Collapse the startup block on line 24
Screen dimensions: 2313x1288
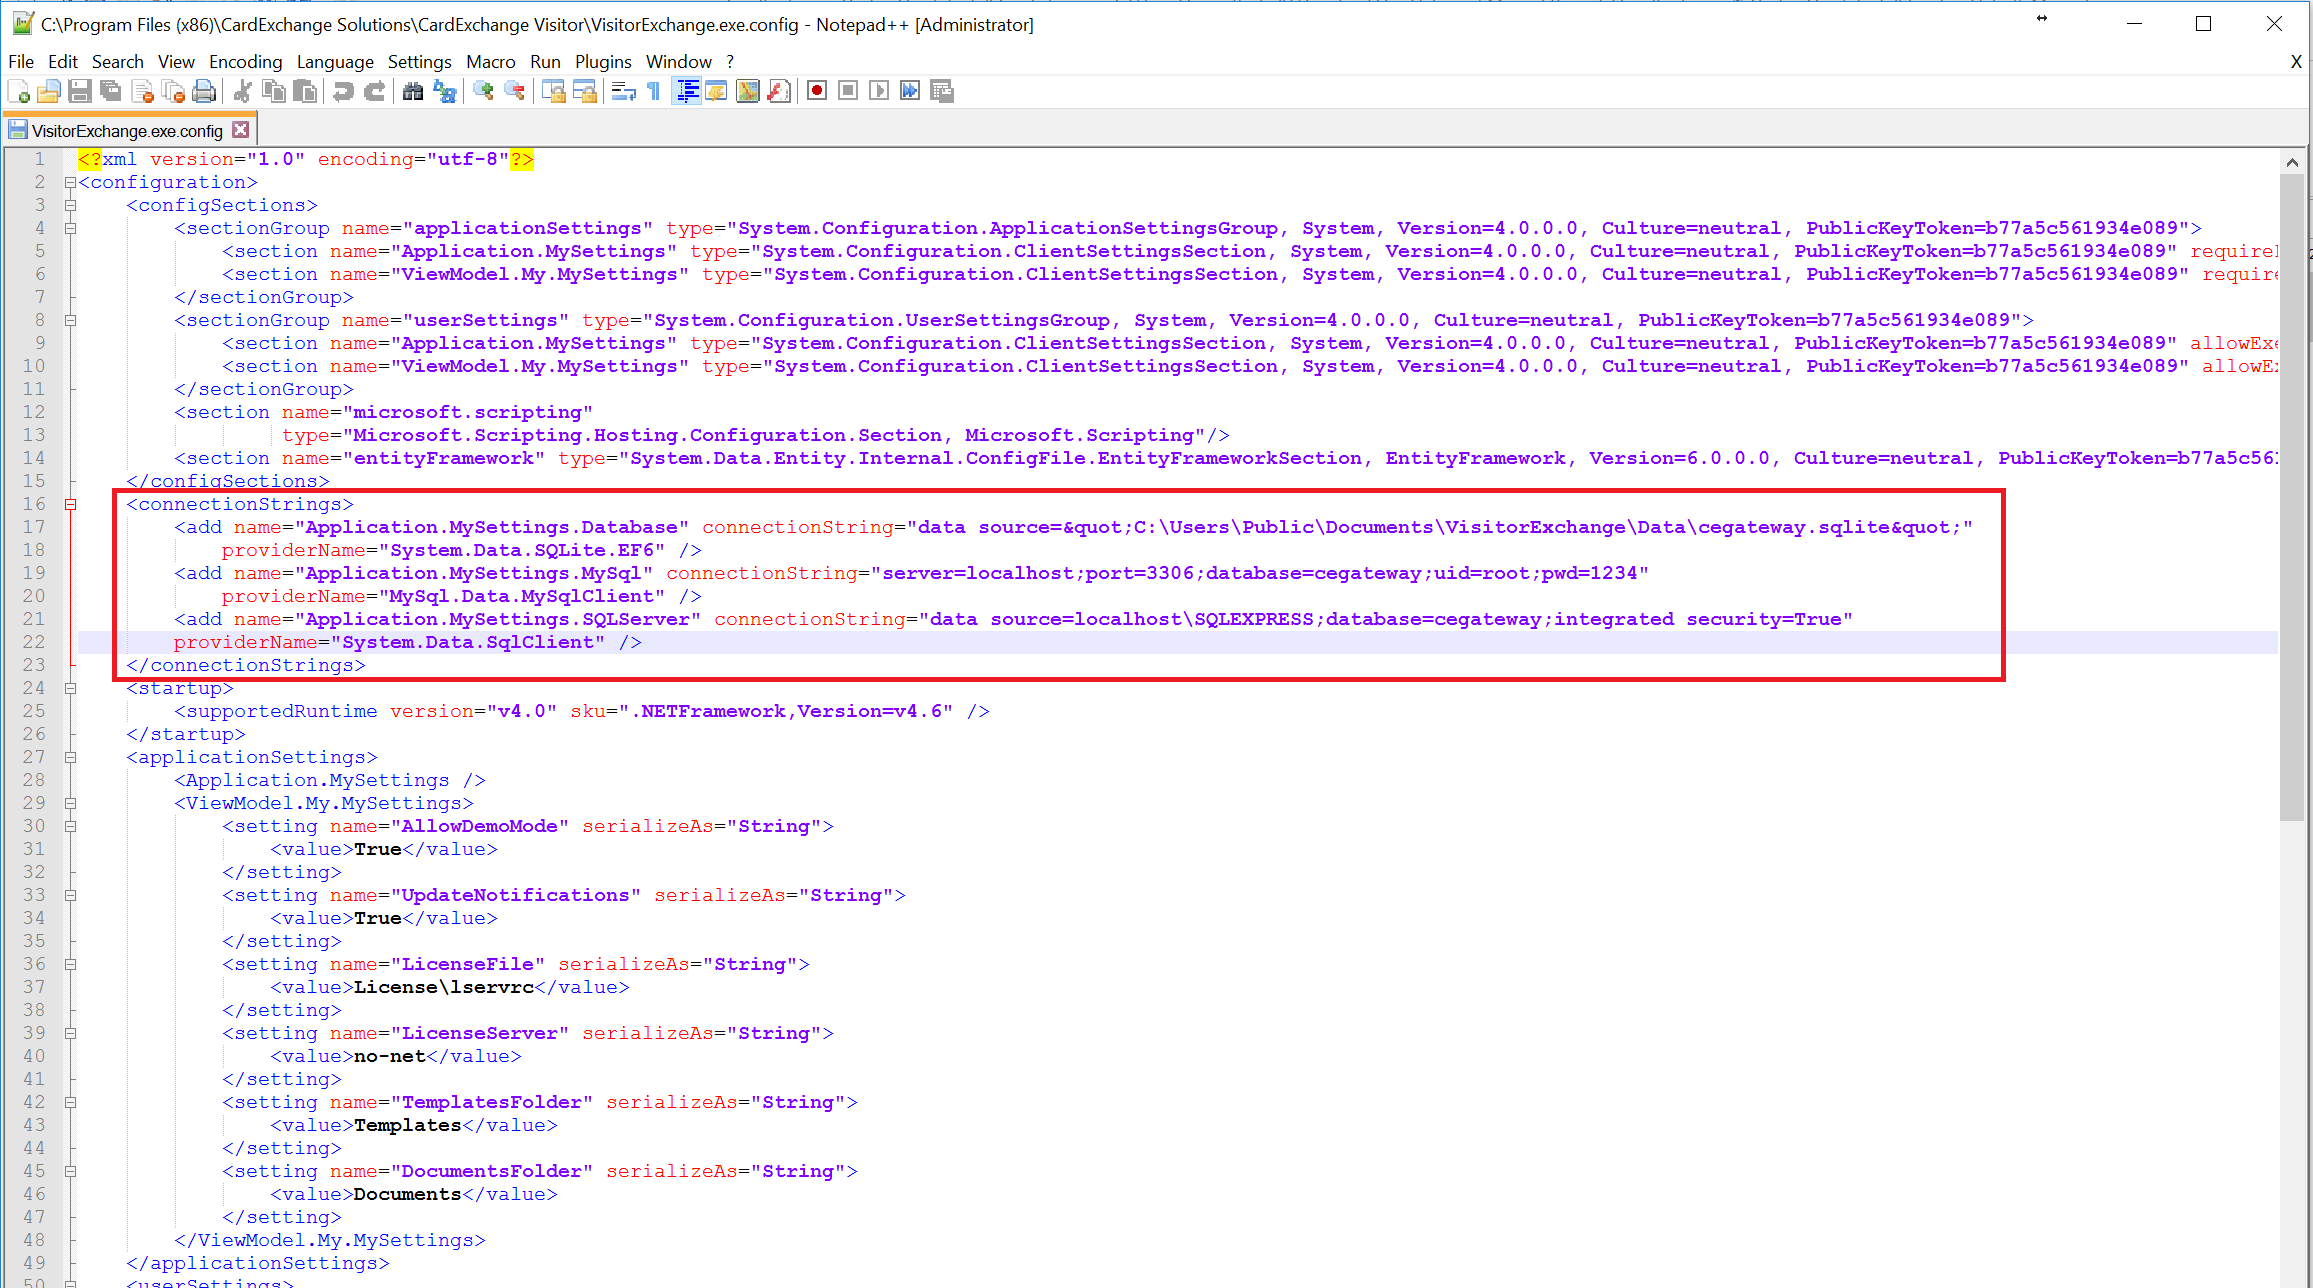[x=70, y=689]
